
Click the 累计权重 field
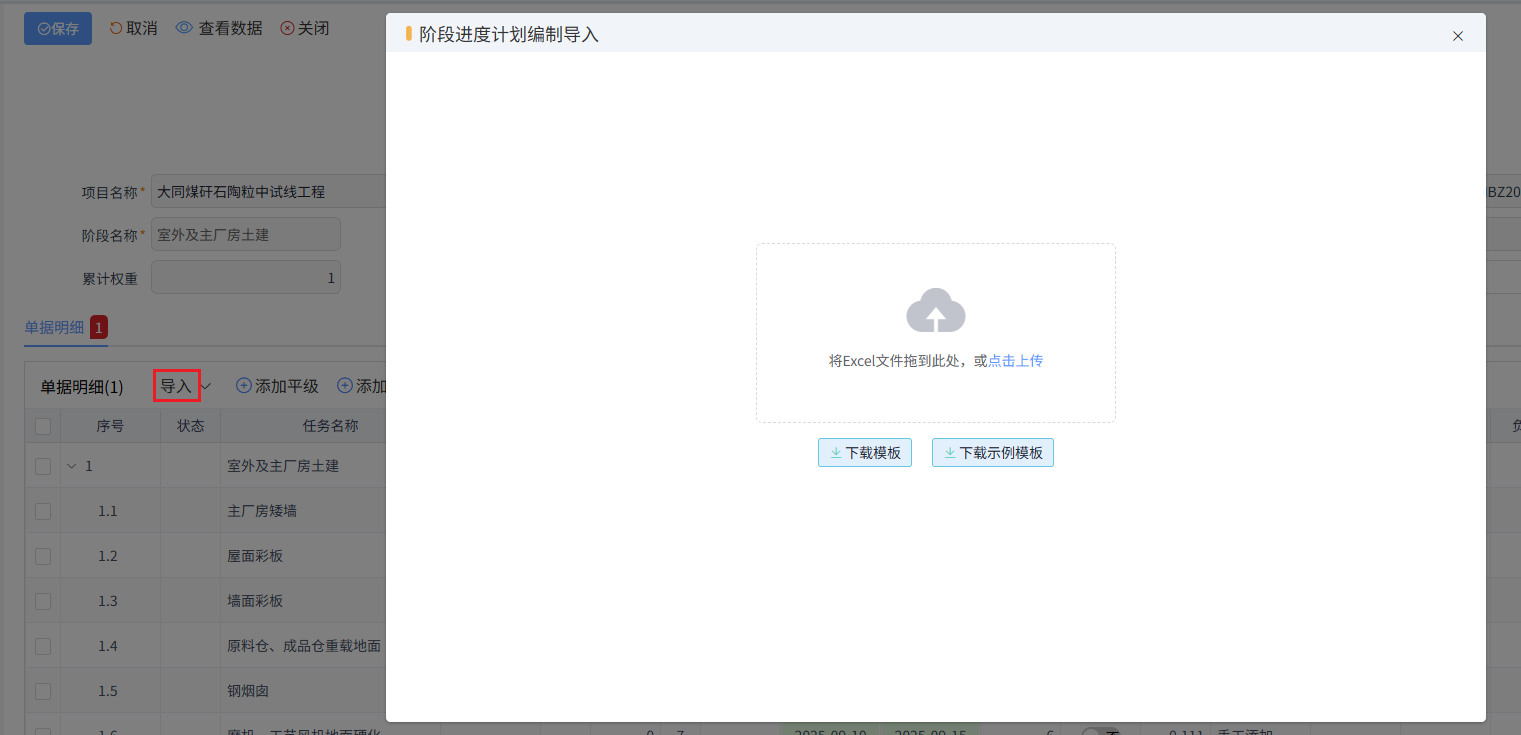point(246,278)
